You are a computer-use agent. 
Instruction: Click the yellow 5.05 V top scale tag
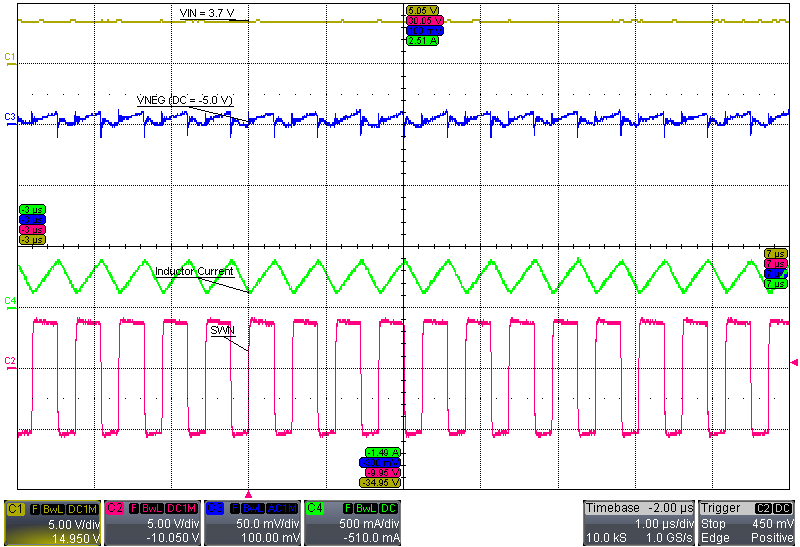424,10
